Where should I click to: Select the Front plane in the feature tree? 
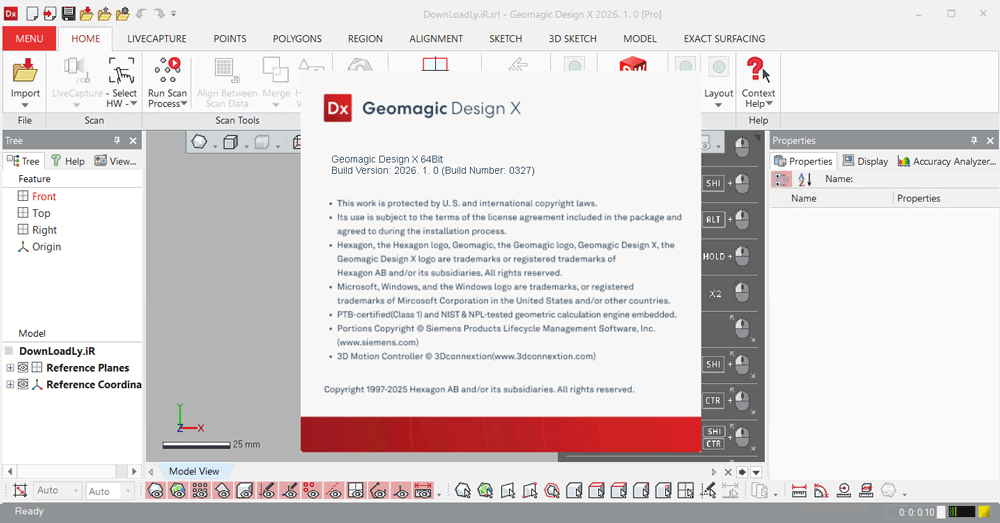(x=44, y=196)
